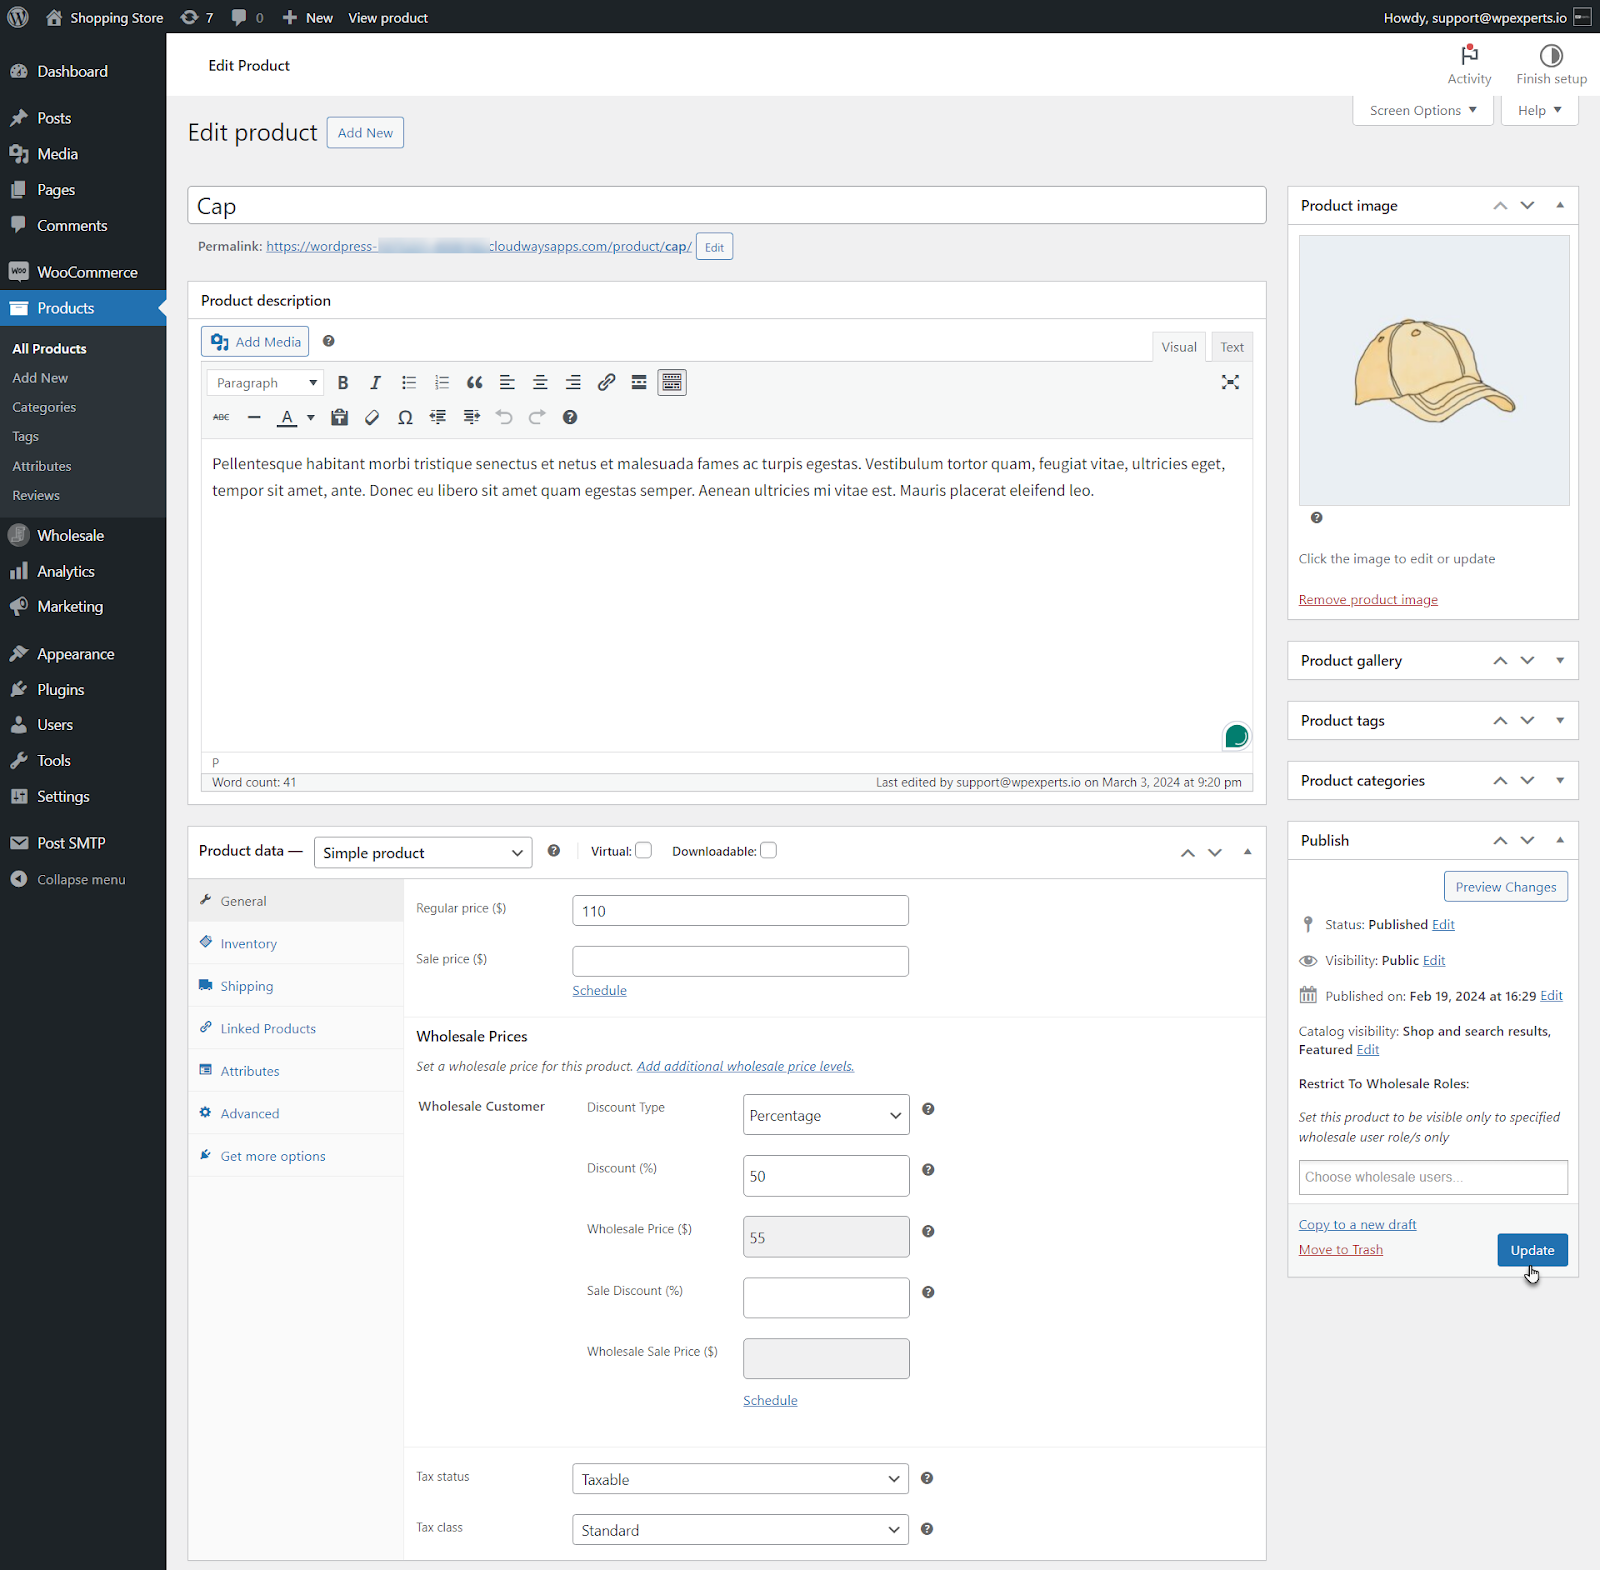Insert Read More tag icon
Image resolution: width=1600 pixels, height=1570 pixels.
pos(639,383)
